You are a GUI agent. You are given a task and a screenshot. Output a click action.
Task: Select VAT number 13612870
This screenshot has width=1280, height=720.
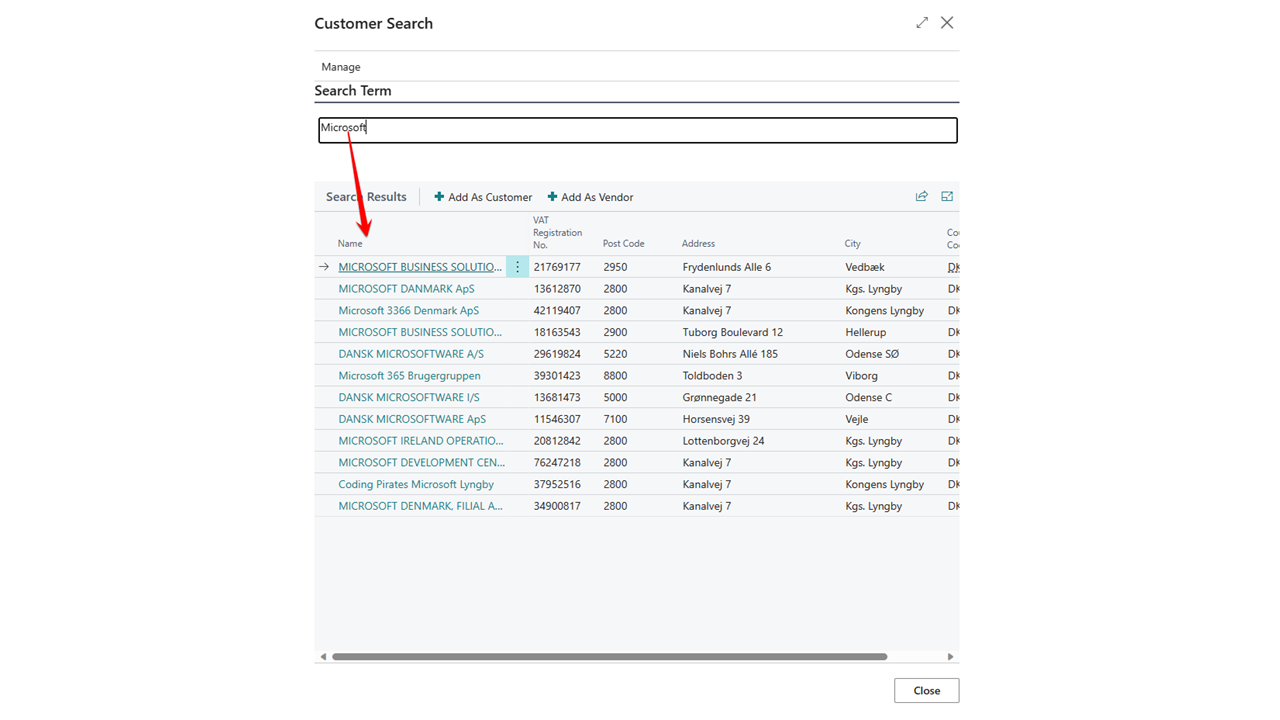pos(557,289)
